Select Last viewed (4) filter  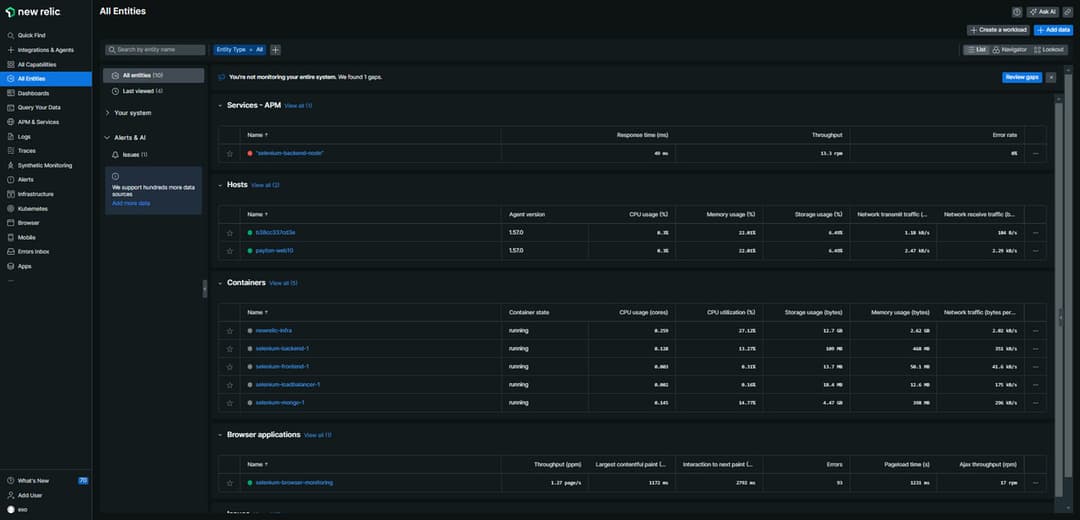tap(154, 91)
